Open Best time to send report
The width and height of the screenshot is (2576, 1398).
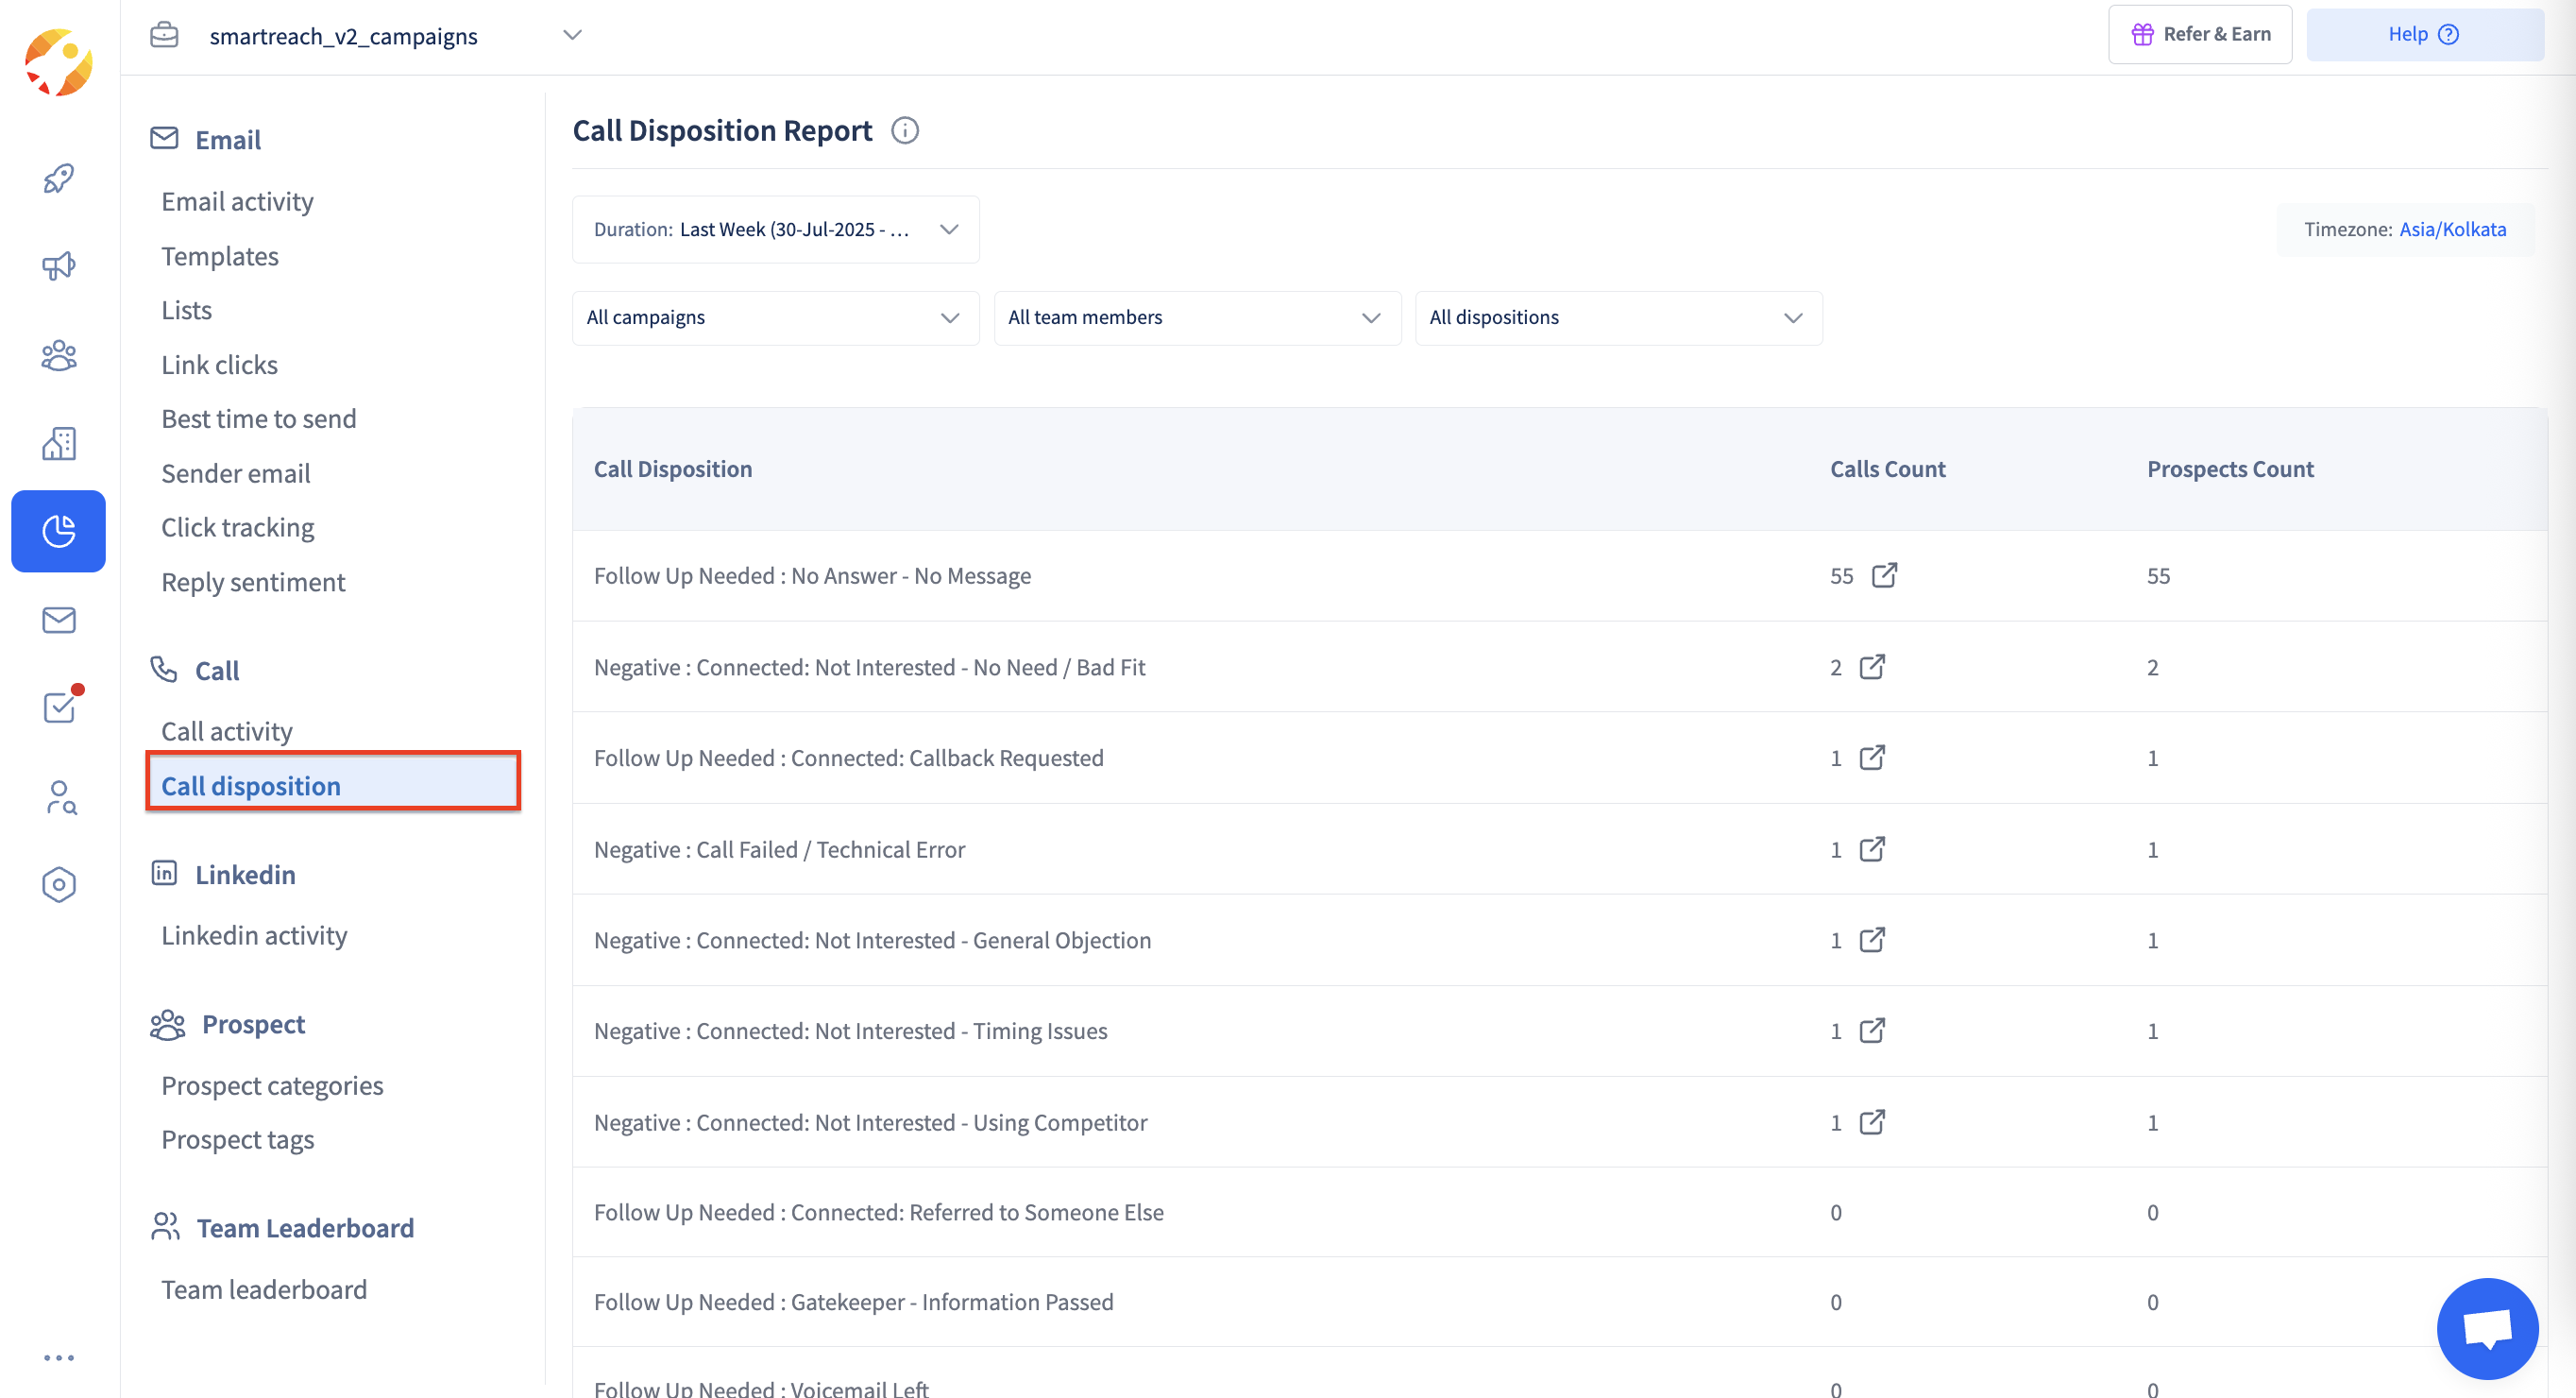[x=258, y=418]
